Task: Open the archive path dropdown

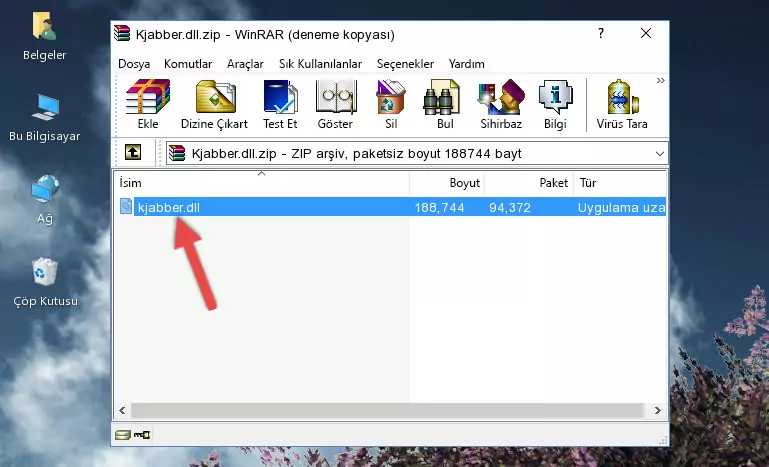Action: 660,154
